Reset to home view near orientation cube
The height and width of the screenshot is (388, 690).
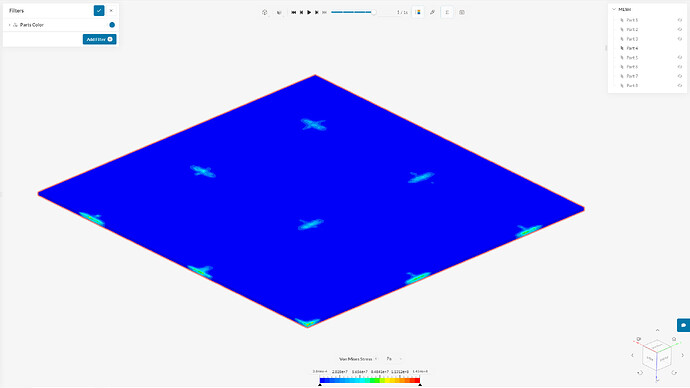click(674, 339)
